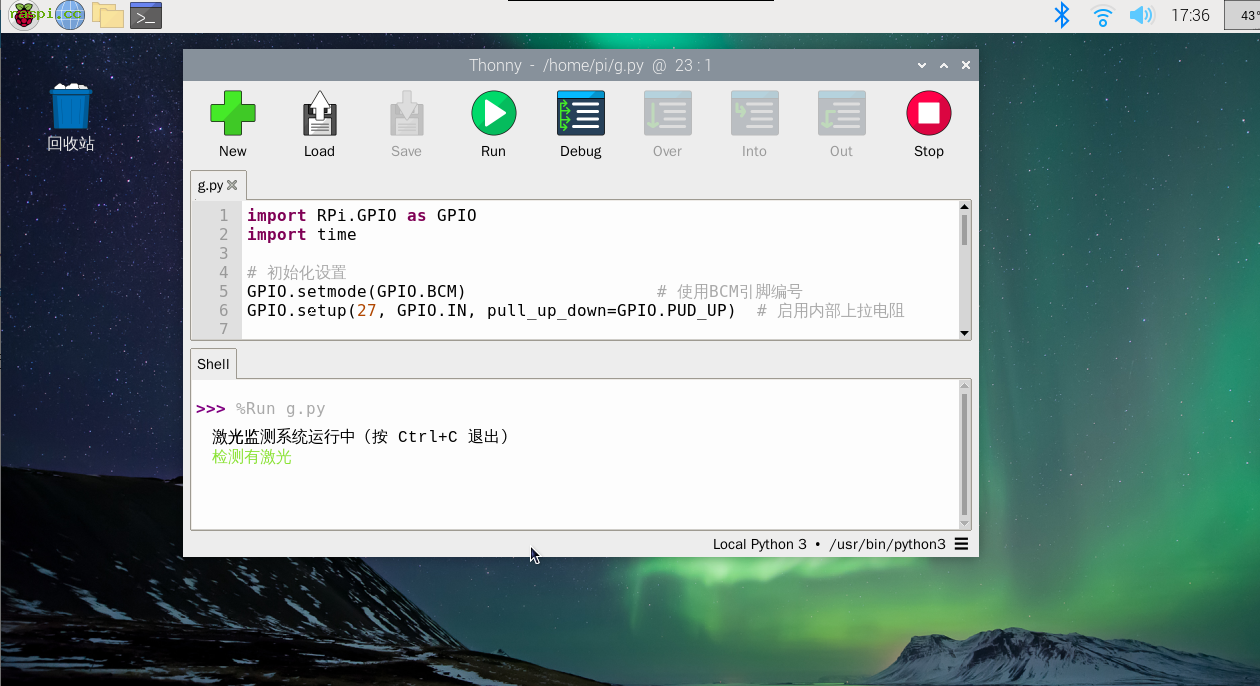The width and height of the screenshot is (1260, 686).
Task: Click the volume speaker icon
Action: click(x=1141, y=15)
